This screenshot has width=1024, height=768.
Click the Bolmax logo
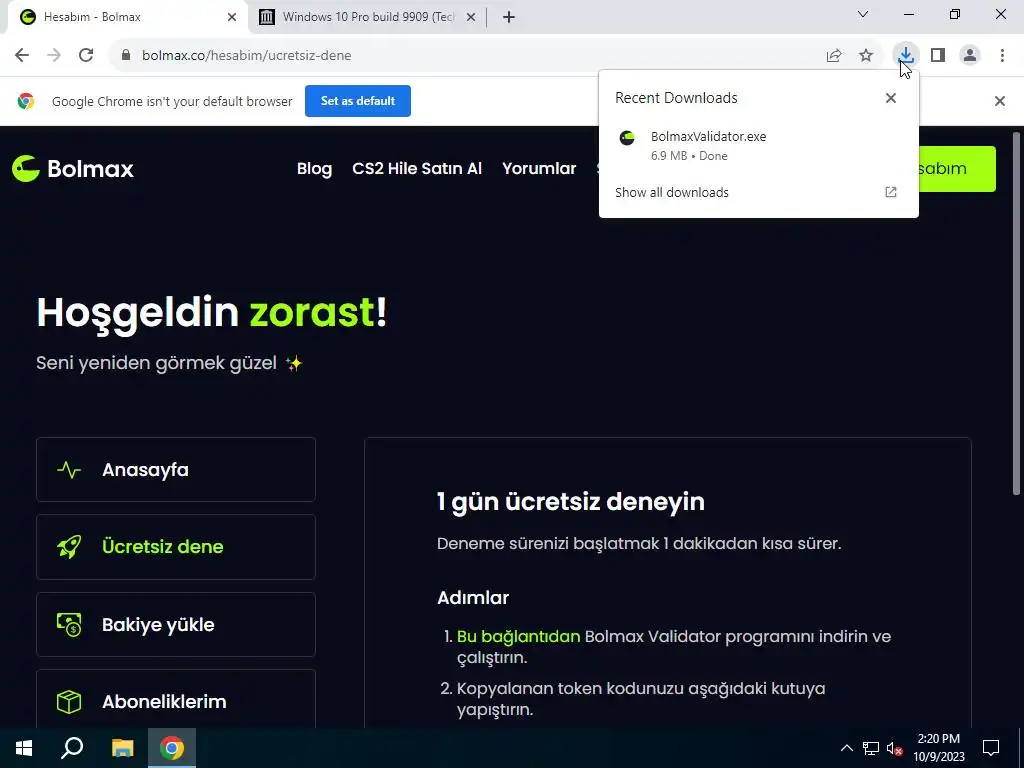tap(72, 168)
